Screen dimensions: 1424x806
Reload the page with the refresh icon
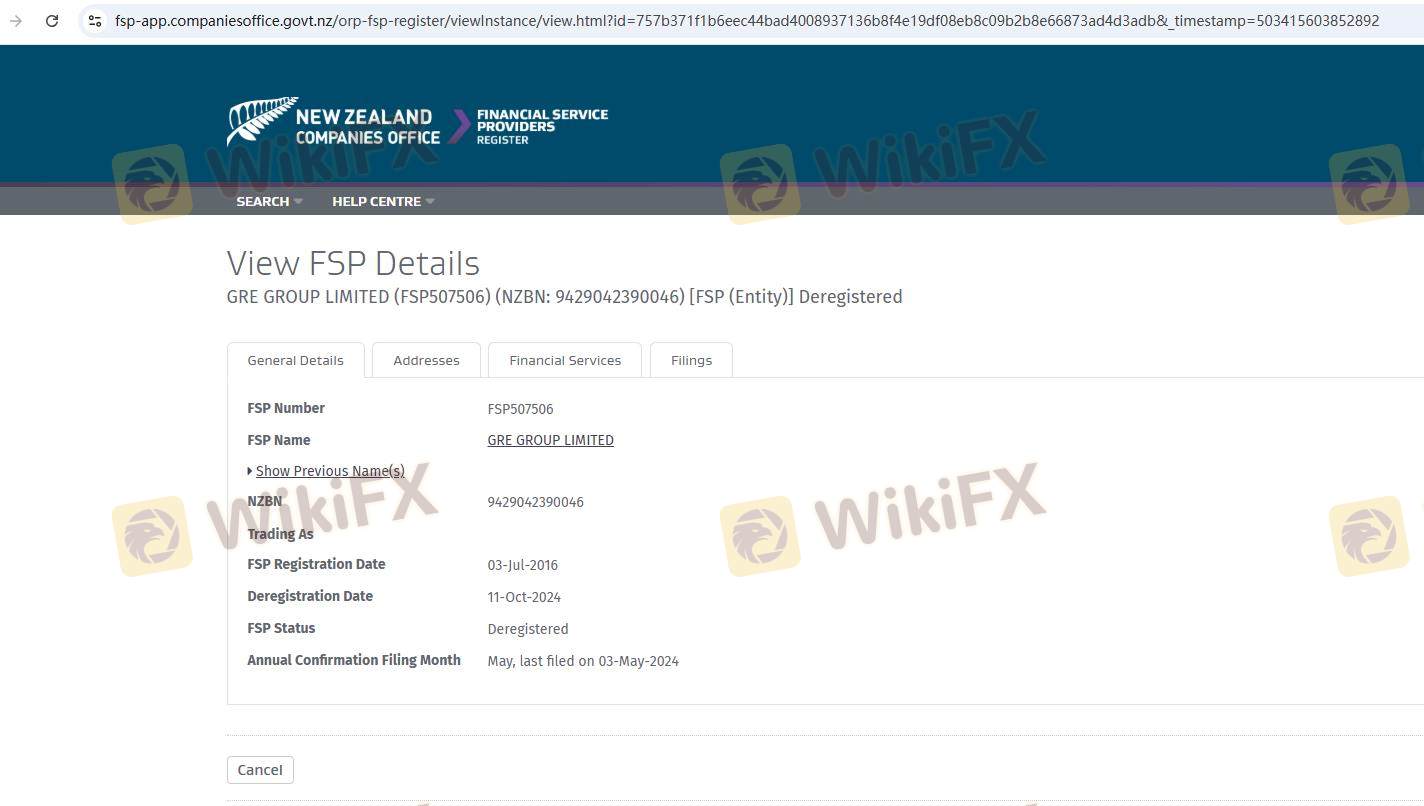52,20
